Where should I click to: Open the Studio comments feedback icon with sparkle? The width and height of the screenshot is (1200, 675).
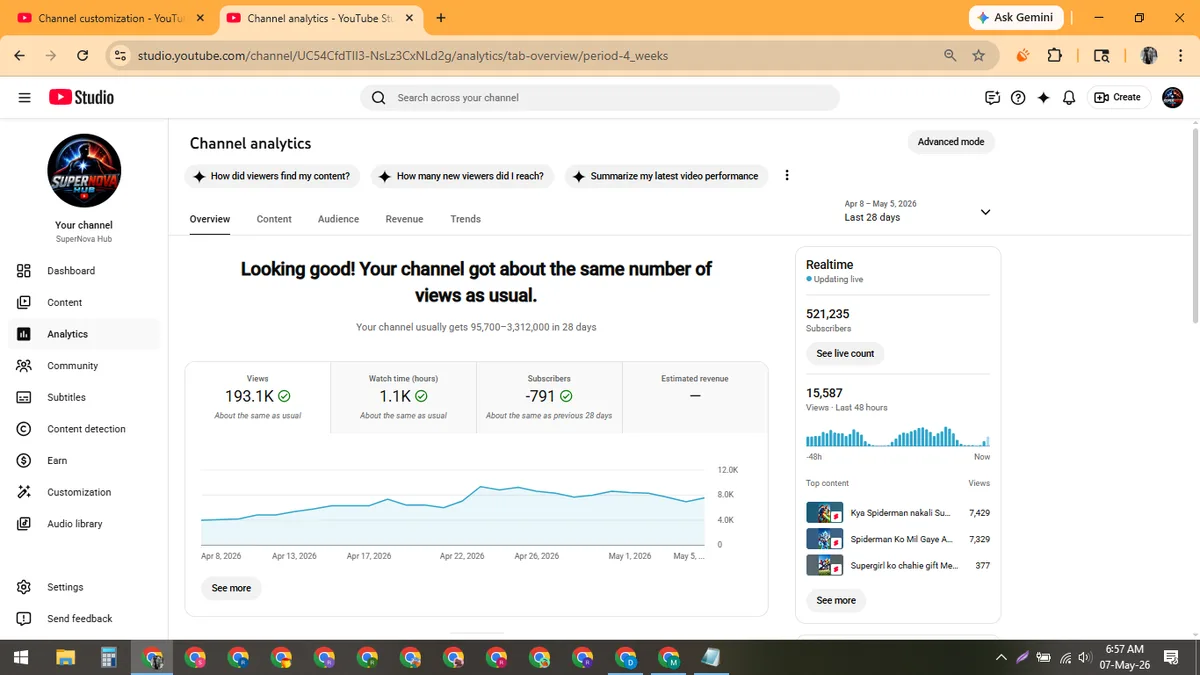(x=992, y=97)
